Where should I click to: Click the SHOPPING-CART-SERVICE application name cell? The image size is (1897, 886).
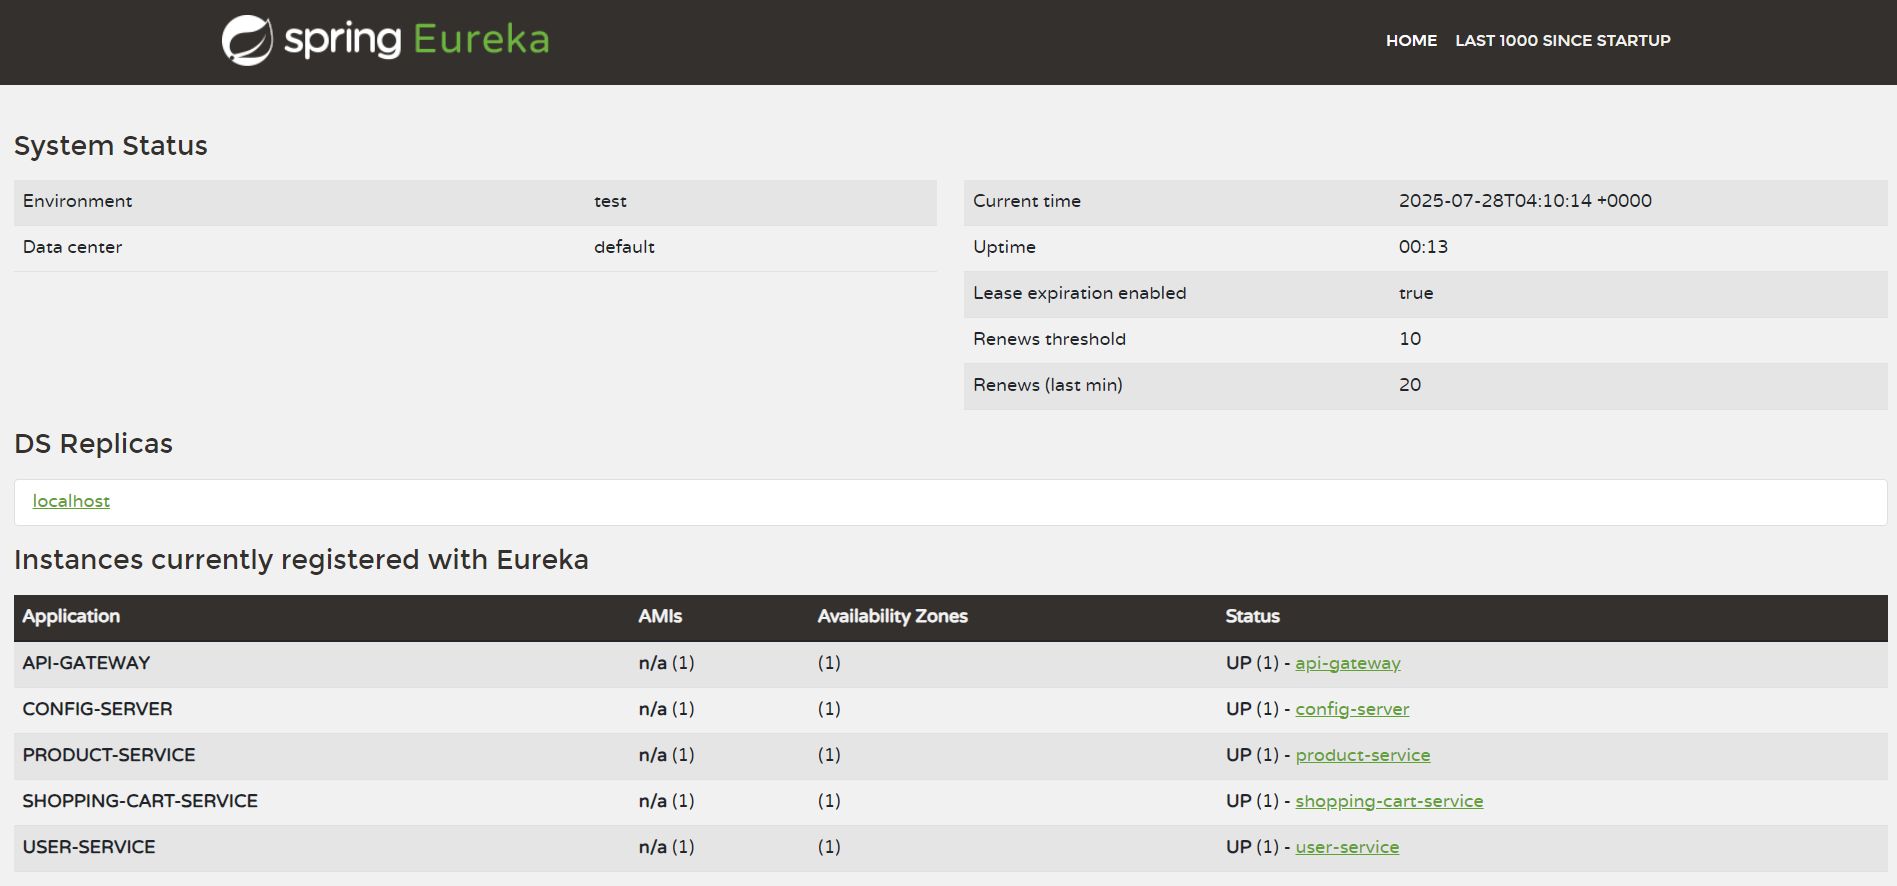(x=140, y=801)
